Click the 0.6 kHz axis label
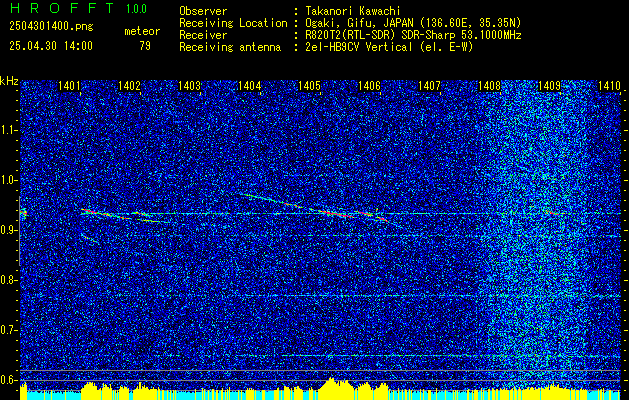Image resolution: width=629 pixels, height=400 pixels. 8,380
